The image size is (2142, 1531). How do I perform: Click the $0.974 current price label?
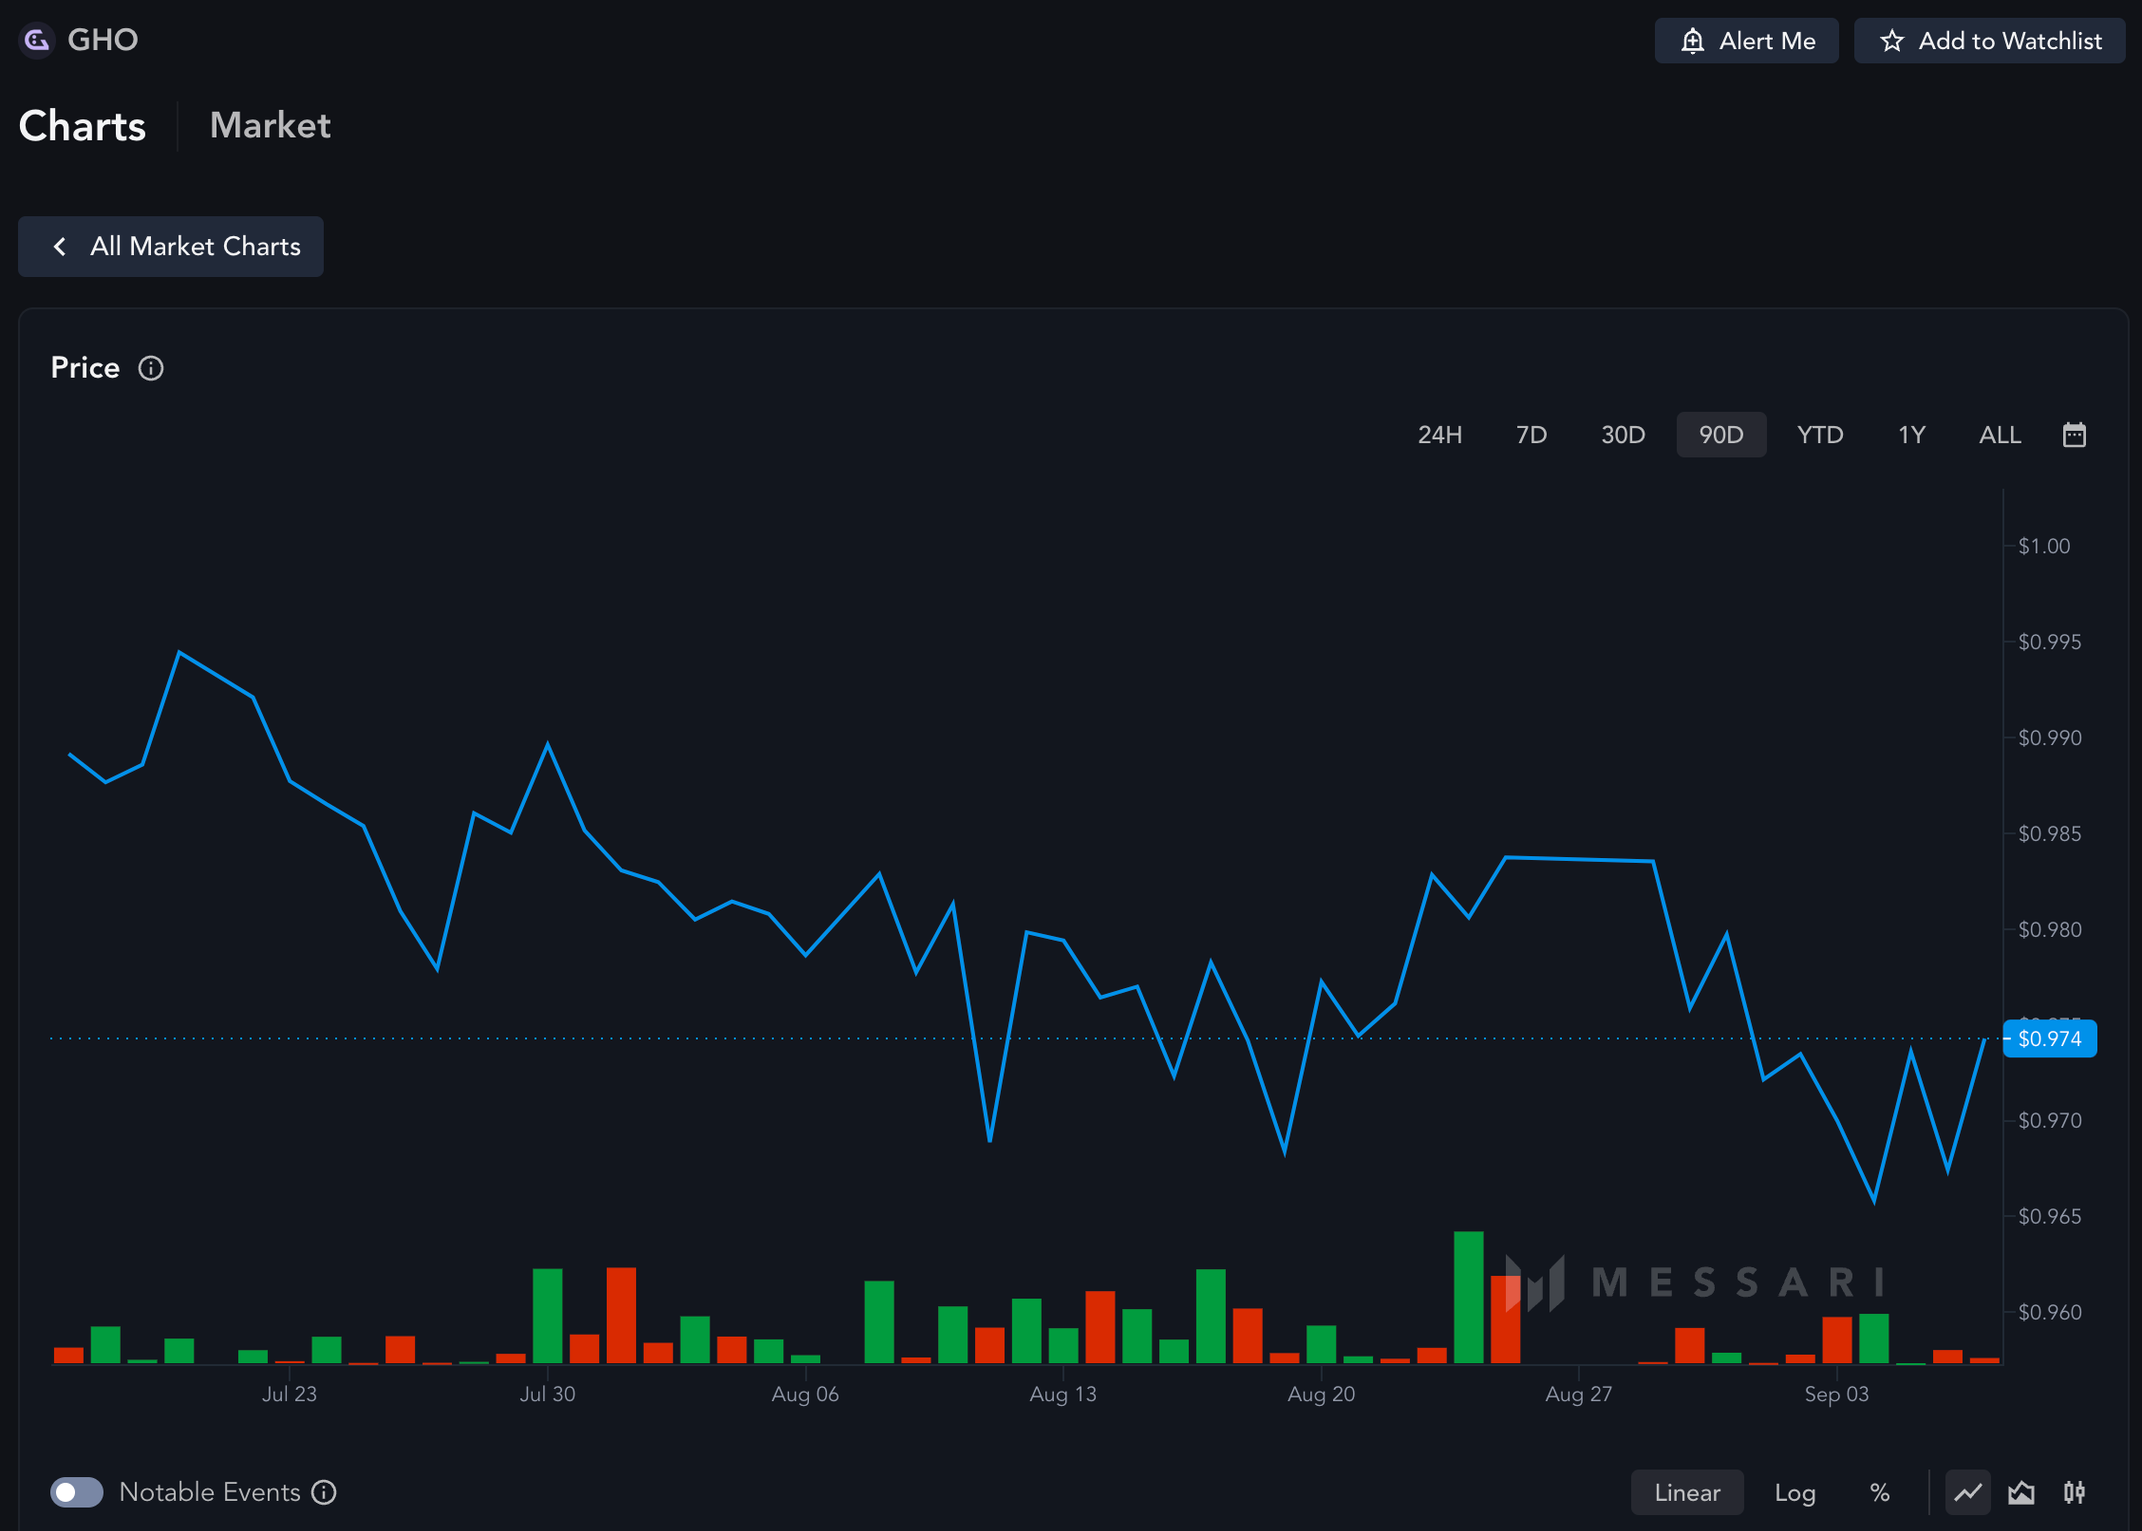coord(2049,1039)
